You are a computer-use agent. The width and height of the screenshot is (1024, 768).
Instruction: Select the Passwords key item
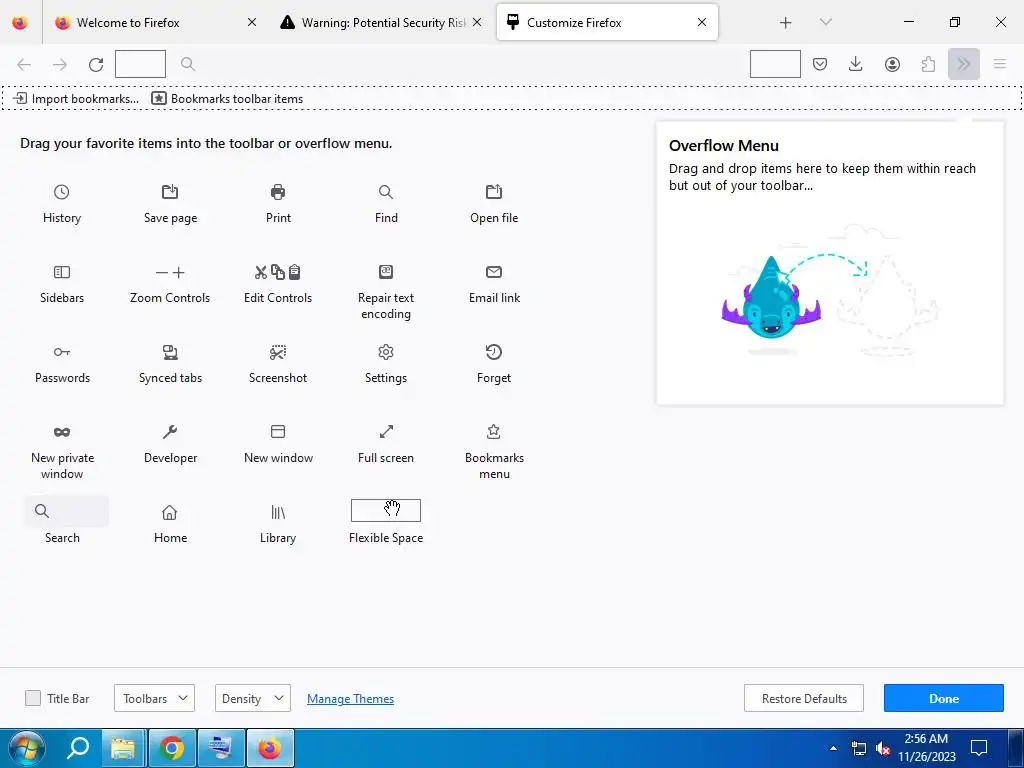tap(61, 364)
